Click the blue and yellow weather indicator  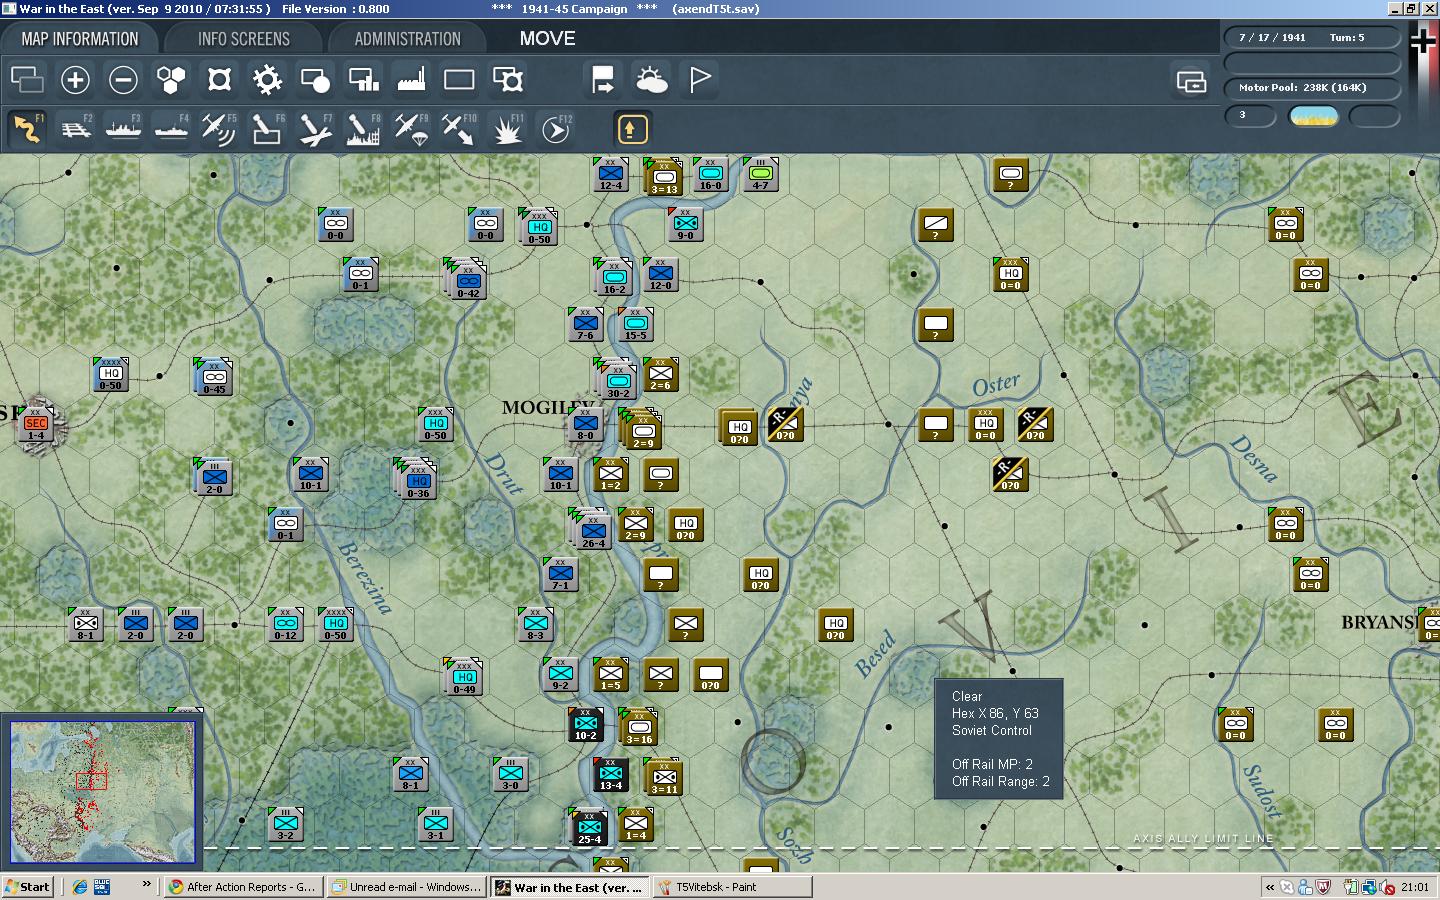1314,116
